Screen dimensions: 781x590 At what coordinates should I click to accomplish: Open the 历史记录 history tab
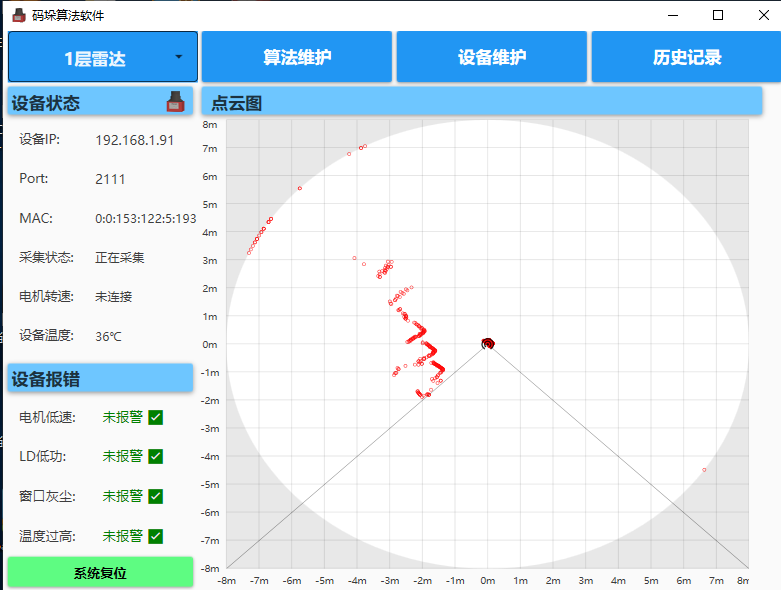(686, 57)
